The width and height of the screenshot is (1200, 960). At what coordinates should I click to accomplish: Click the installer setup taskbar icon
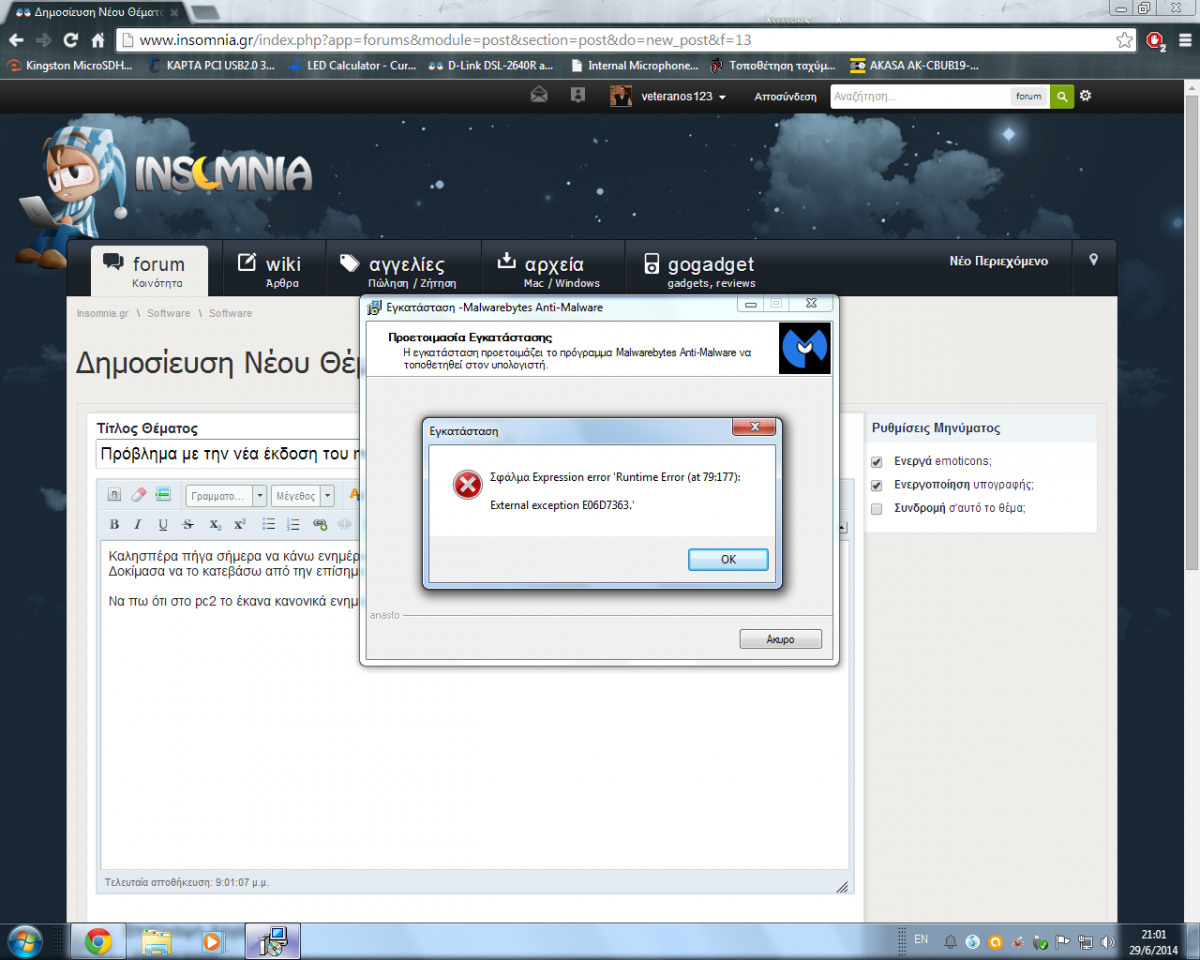272,942
